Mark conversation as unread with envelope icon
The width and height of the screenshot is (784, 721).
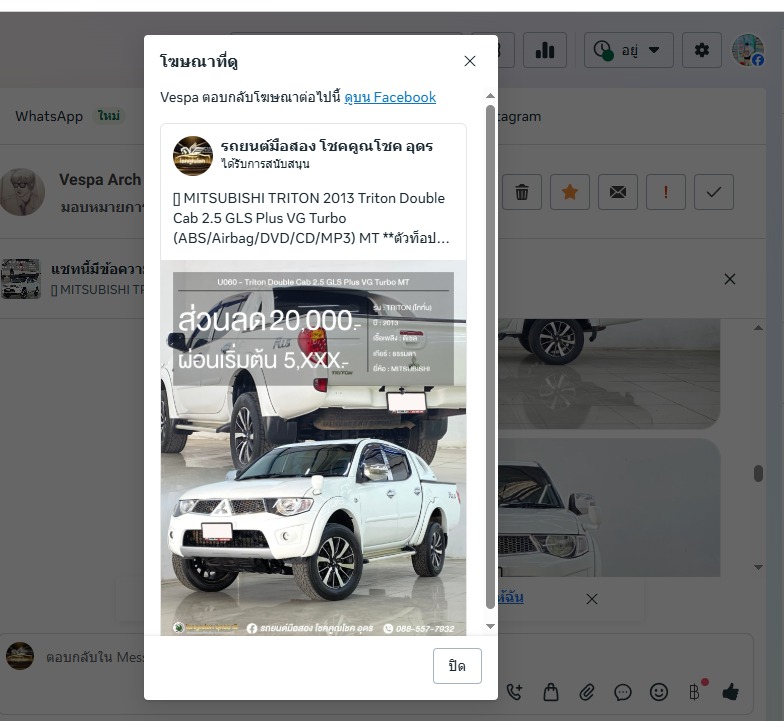618,192
